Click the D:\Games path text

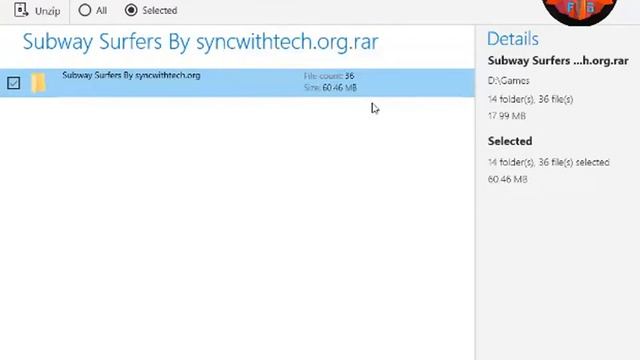click(509, 81)
